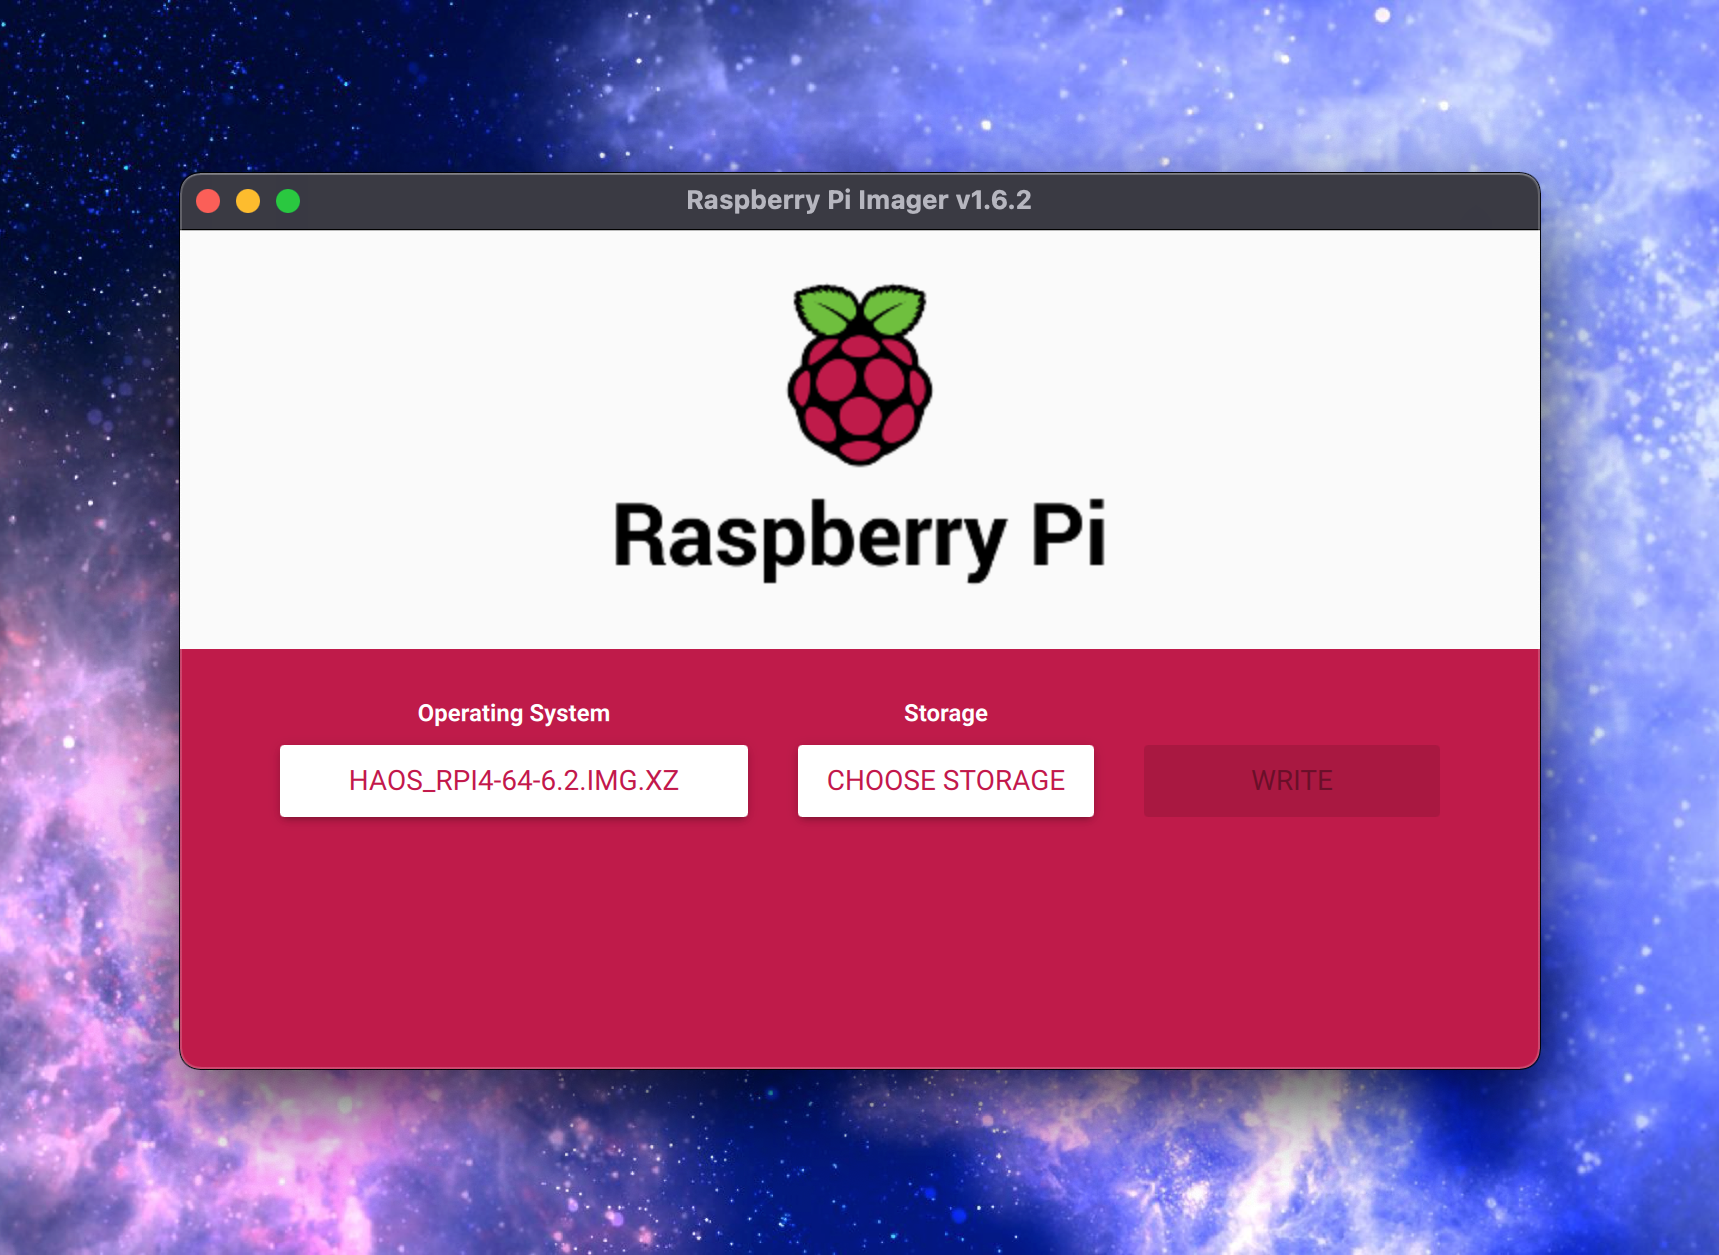Click the HAOS_RPI4-64-6.2.IMG.XZ operating system button
The image size is (1719, 1255).
(514, 780)
